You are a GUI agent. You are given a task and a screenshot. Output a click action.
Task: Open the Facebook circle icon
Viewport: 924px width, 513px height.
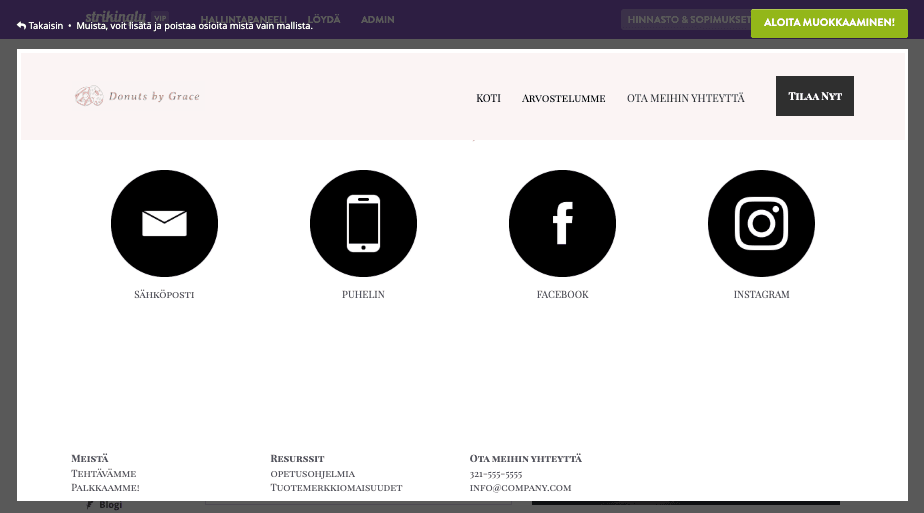[x=562, y=223]
